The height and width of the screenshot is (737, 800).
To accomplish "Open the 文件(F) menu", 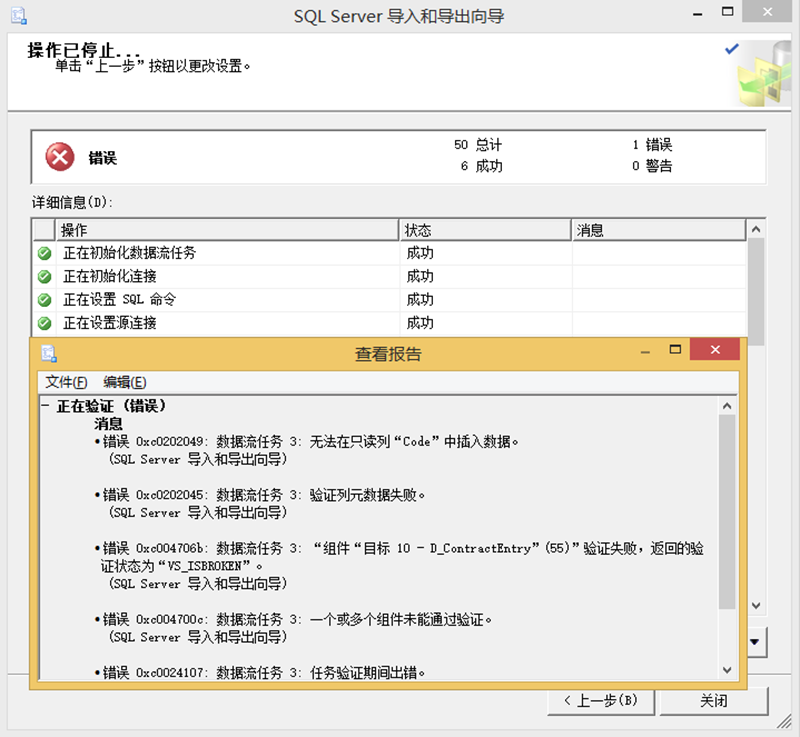I will coord(66,382).
